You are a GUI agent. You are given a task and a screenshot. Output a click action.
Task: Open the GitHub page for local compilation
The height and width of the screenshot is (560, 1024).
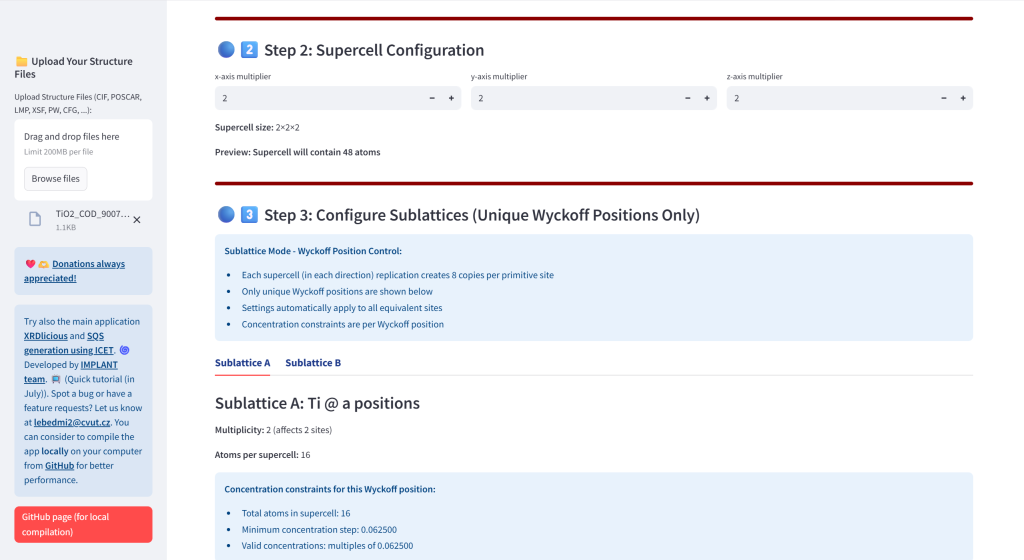pyautogui.click(x=83, y=524)
